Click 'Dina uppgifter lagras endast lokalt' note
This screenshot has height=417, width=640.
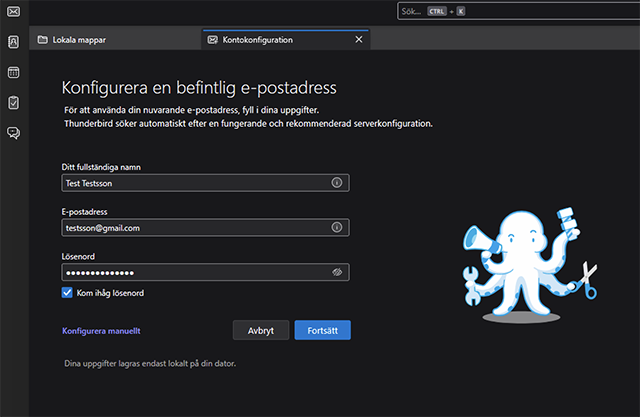point(150,364)
